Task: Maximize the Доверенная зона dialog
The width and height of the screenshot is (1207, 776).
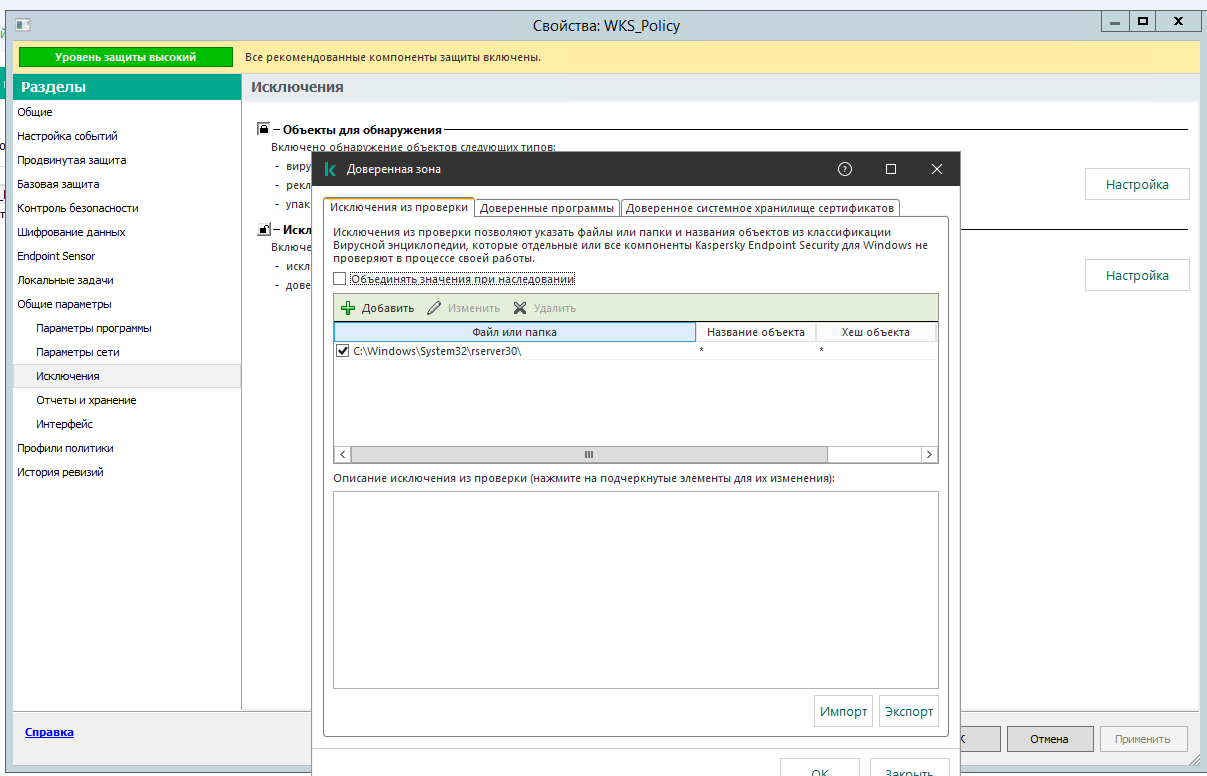Action: [x=891, y=169]
